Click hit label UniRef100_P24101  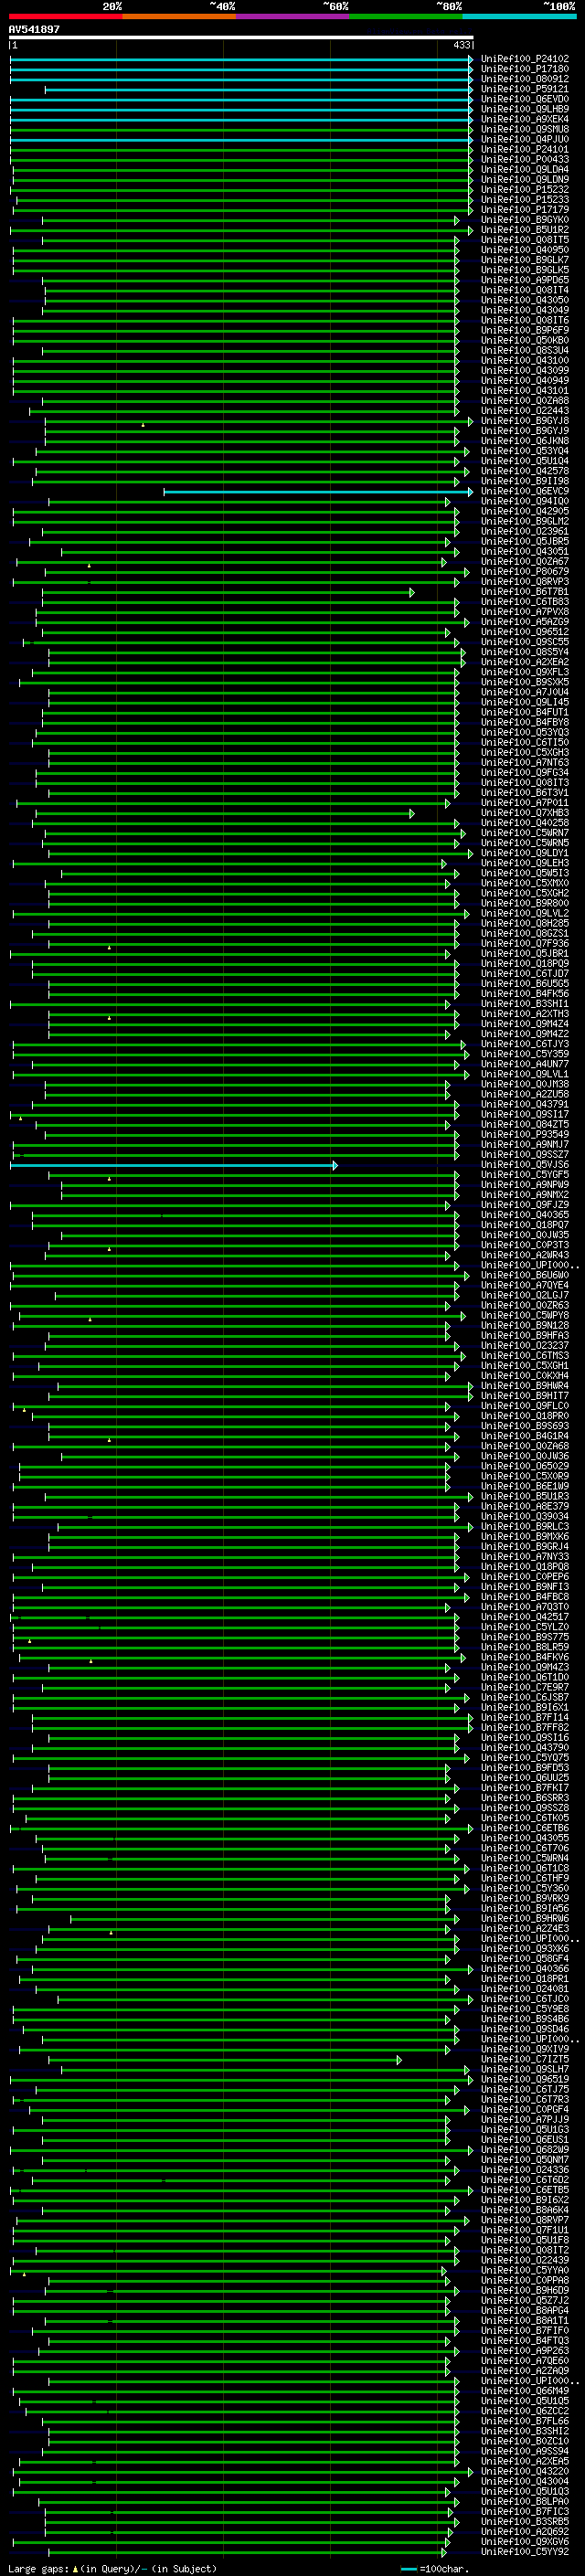coord(525,149)
